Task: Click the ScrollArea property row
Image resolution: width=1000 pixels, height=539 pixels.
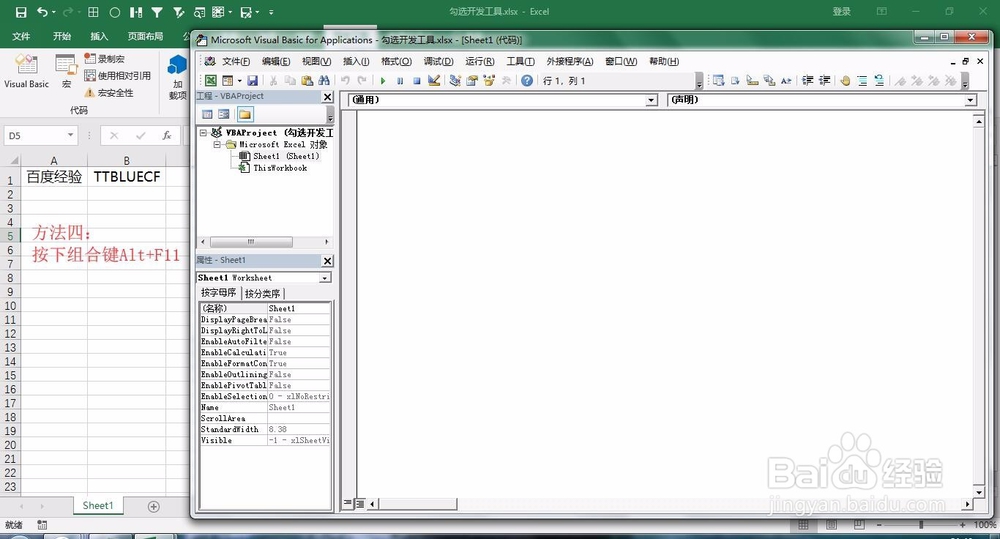Action: [265, 418]
